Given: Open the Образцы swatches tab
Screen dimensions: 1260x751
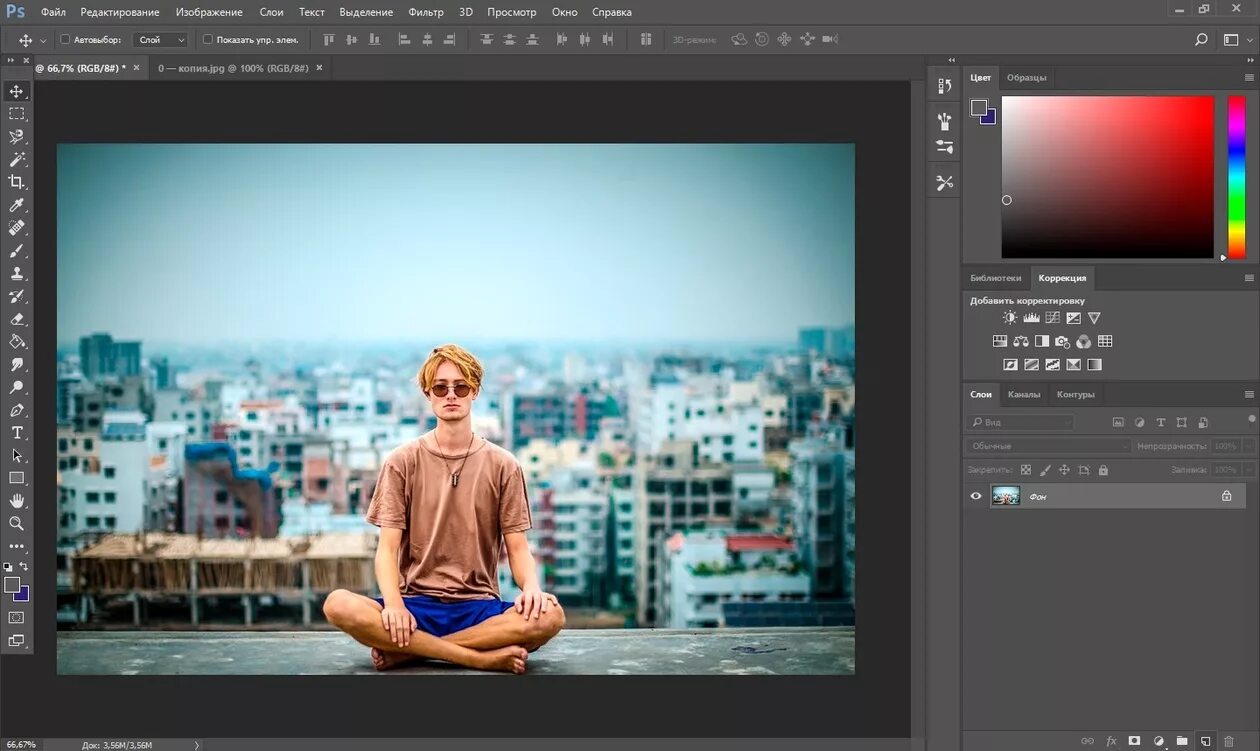Looking at the screenshot, I should coord(1026,78).
